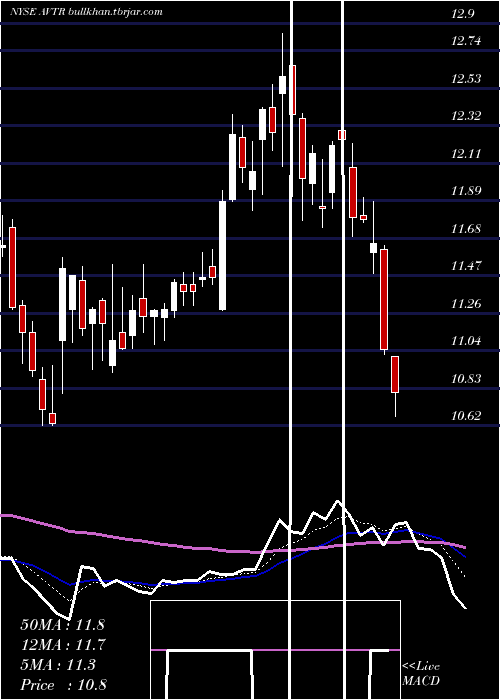Screen dimensions: 500x700
Task: Select the highest candlestick near 12.53
Action: coord(282,85)
